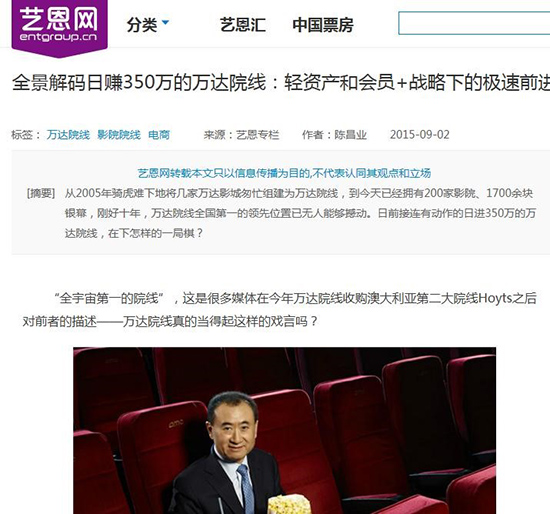Viewport: 550px width, 514px height.
Task: Open the 万达院线 tag link
Action: [x=68, y=135]
